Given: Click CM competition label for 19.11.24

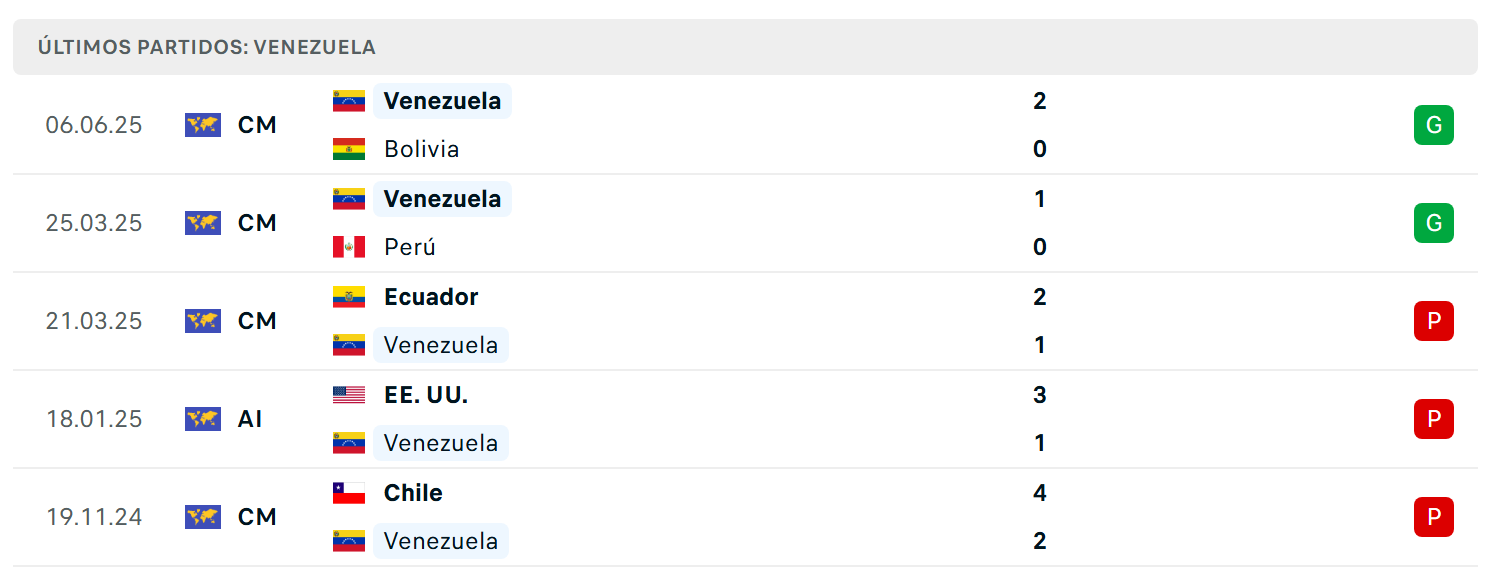Looking at the screenshot, I should tap(257, 517).
